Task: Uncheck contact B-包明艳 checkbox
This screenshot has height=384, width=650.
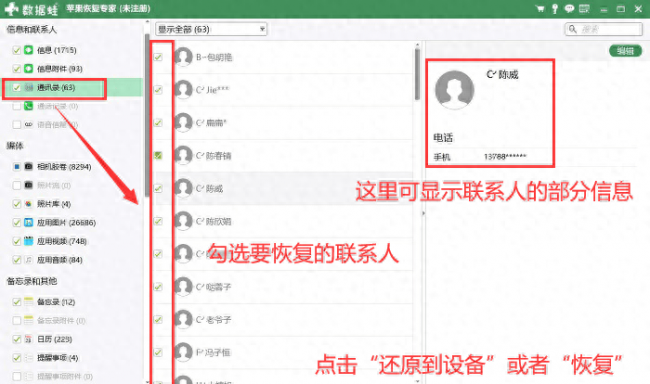Action: (x=158, y=57)
